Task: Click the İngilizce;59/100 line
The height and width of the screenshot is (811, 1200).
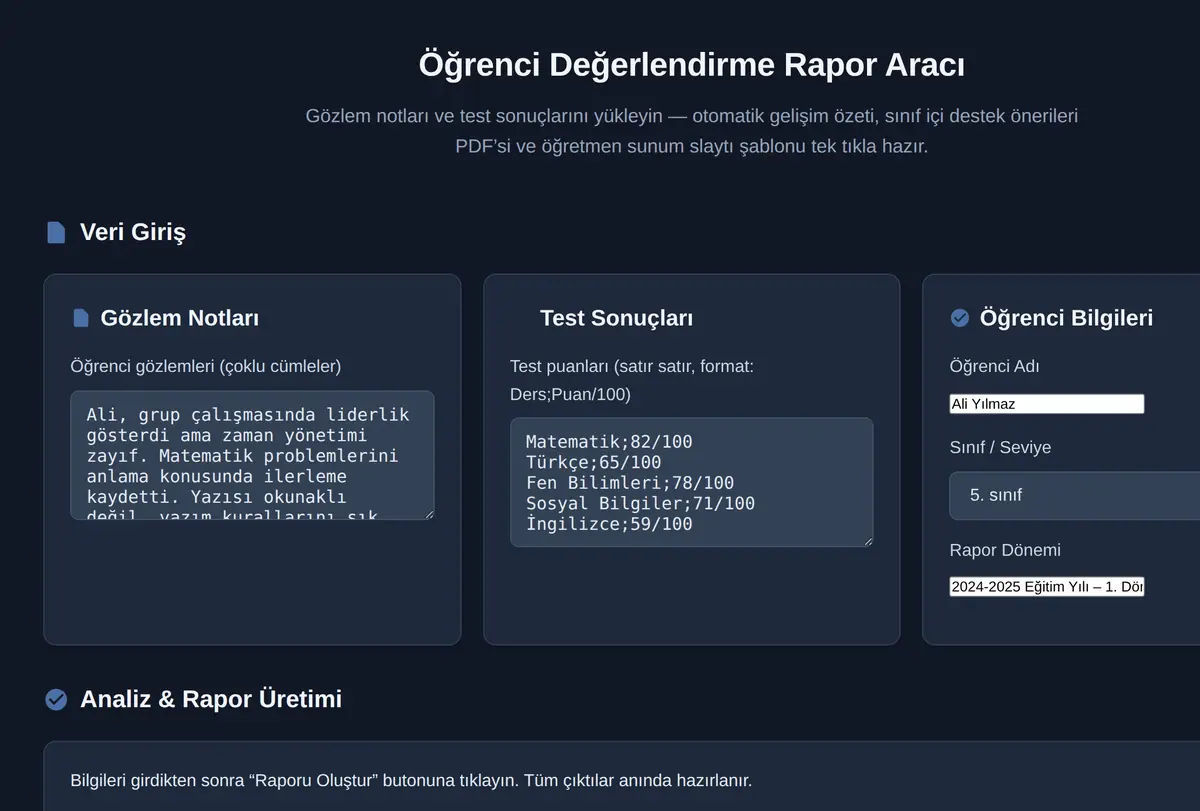Action: tap(609, 524)
